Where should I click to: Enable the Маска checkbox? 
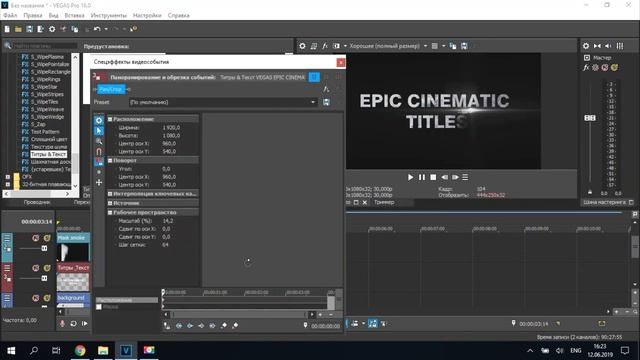99,307
